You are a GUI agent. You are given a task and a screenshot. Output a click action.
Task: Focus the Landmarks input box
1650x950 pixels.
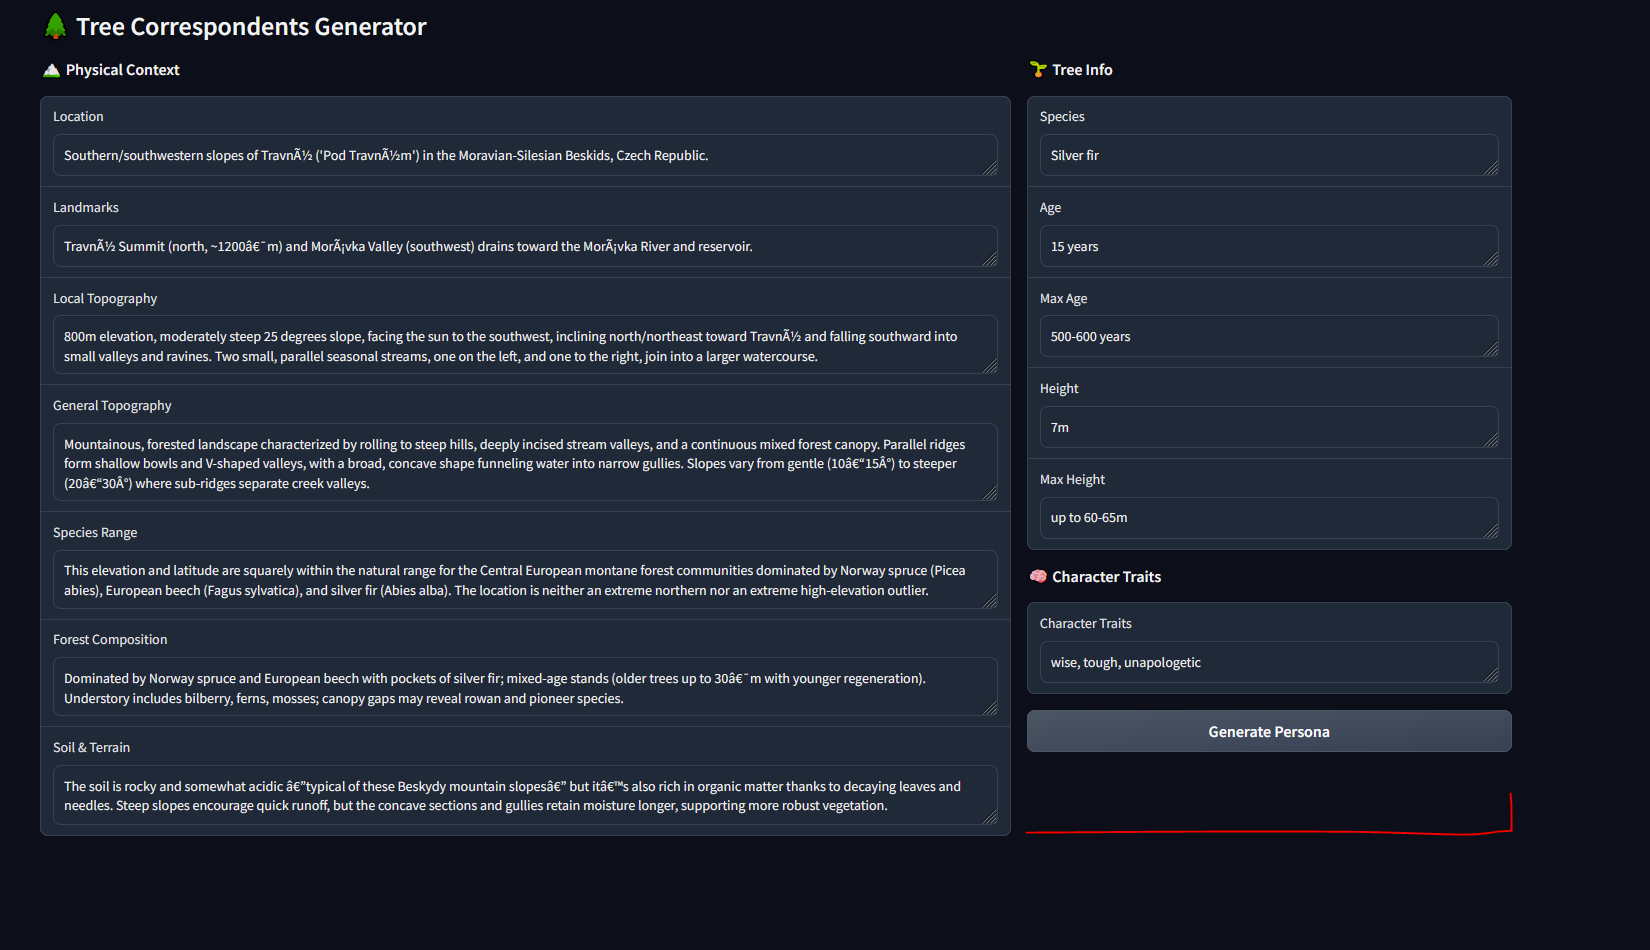pos(524,247)
